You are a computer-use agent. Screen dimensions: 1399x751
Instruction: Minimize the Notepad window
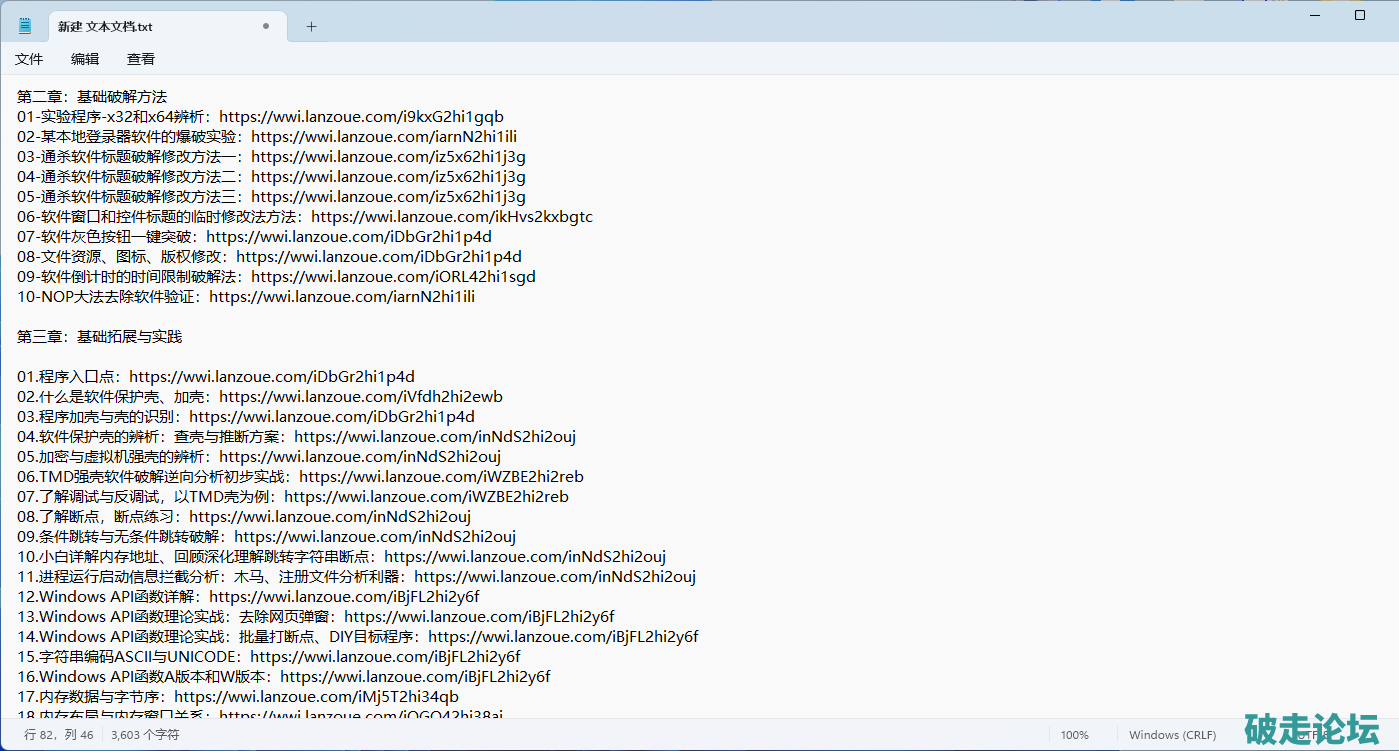pos(1313,15)
